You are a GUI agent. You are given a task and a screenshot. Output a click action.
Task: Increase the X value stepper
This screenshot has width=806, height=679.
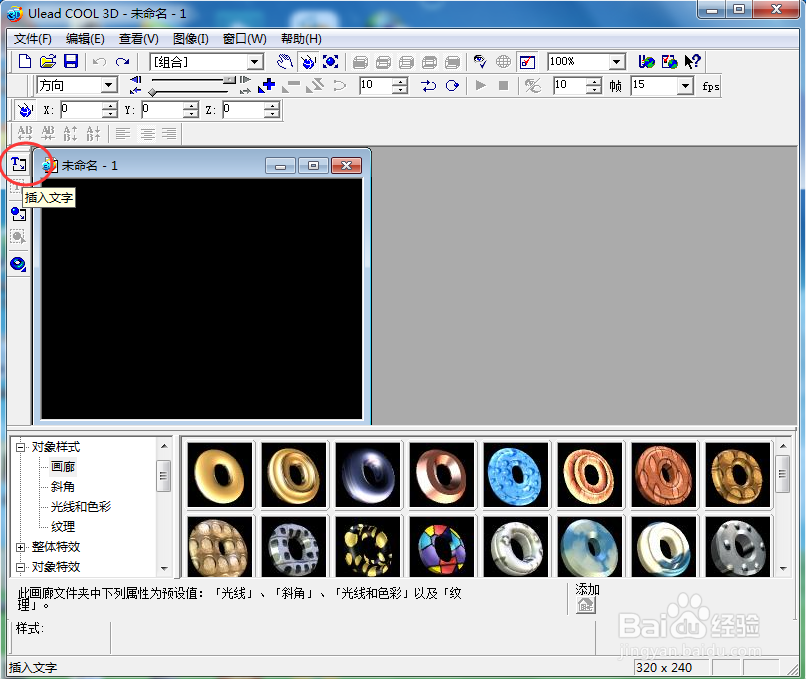tap(110, 106)
